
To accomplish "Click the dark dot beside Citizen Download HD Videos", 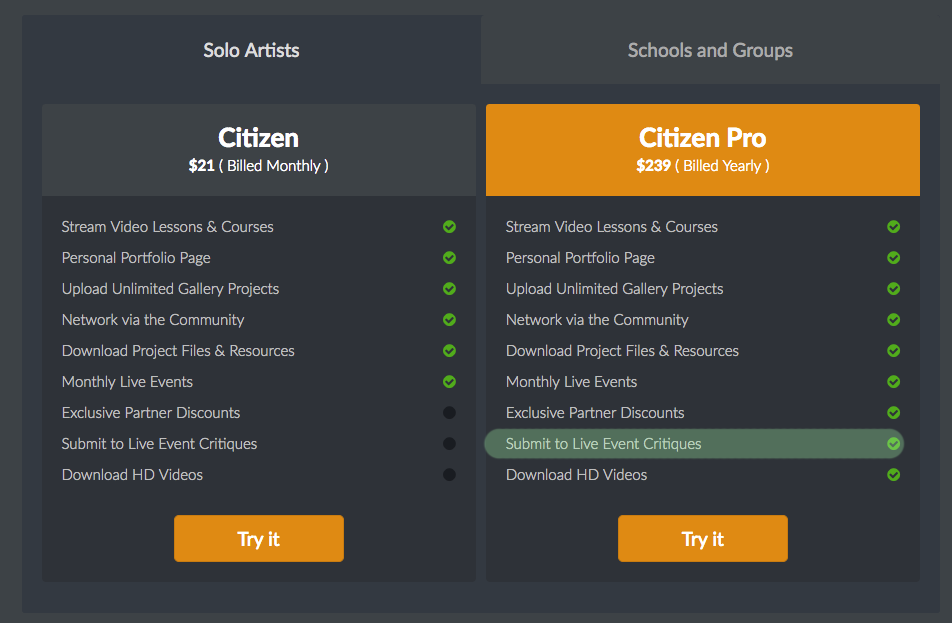I will point(449,475).
